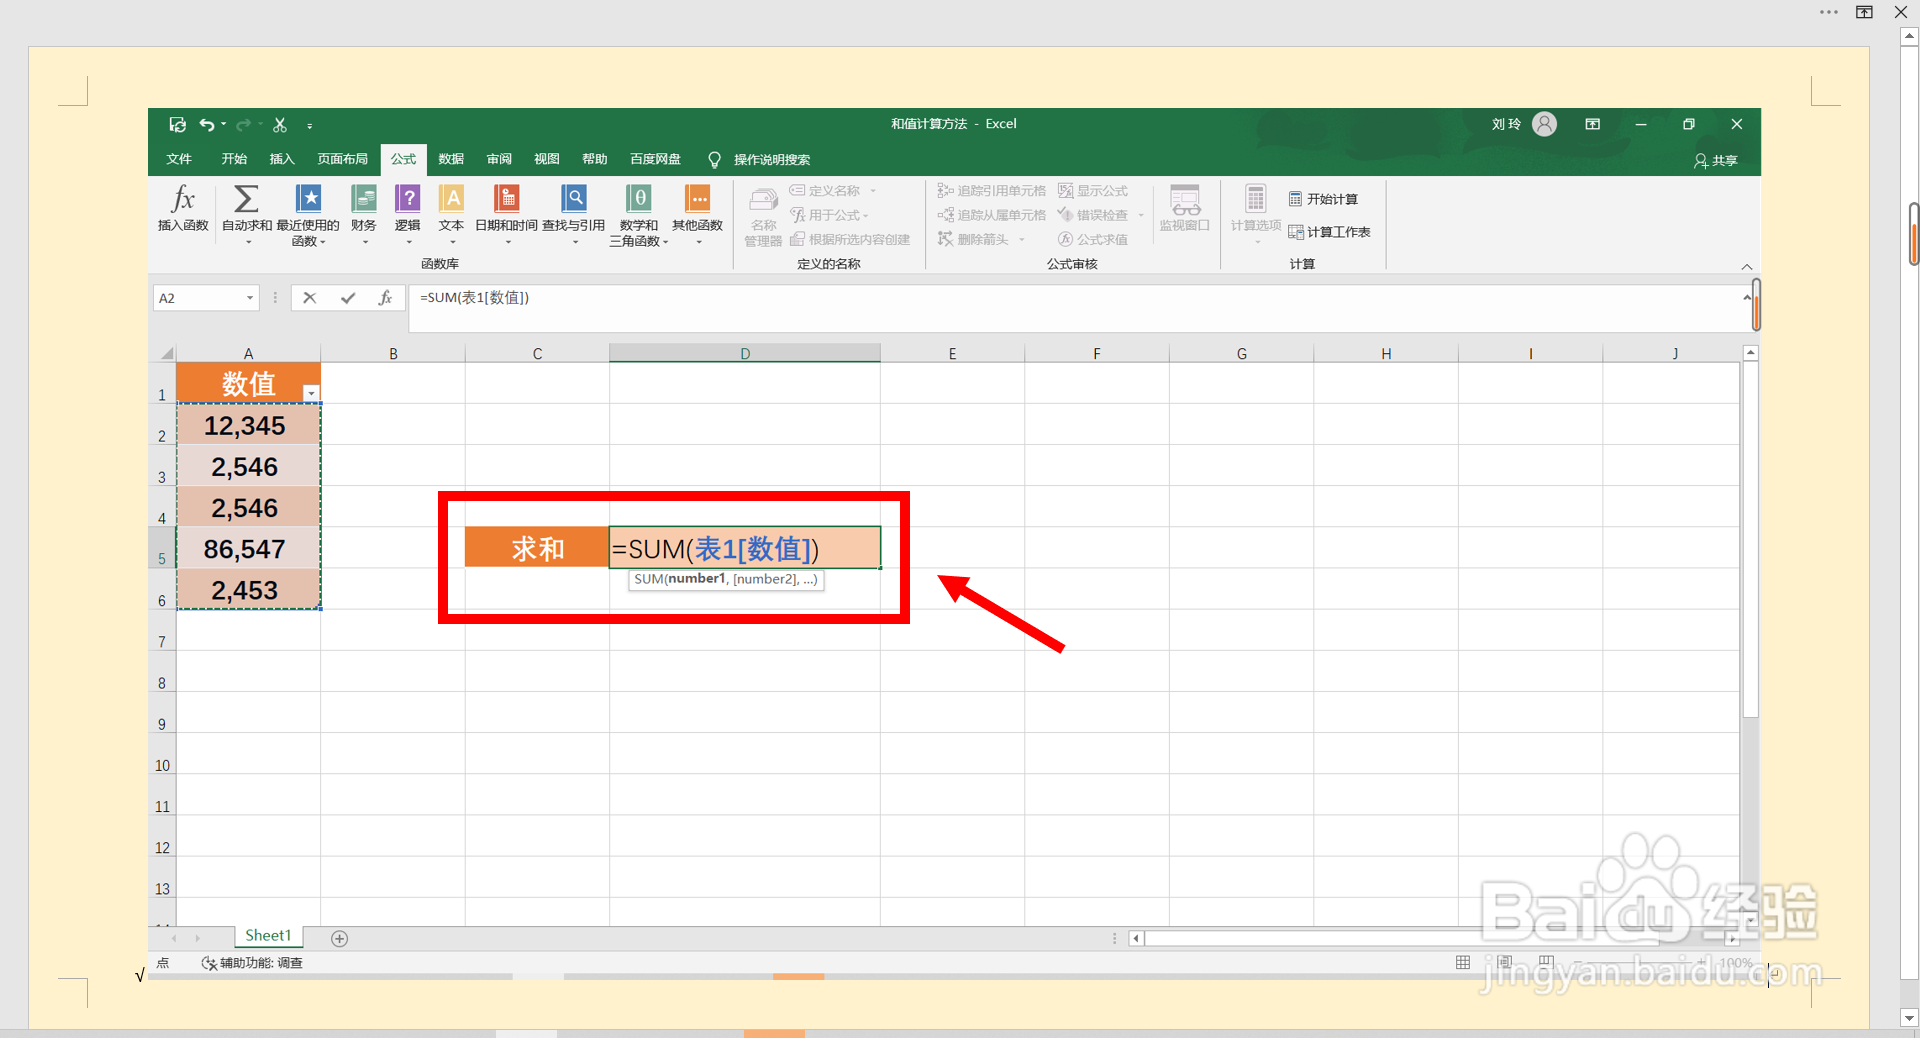Activate normal view toggle in status bar

1463,962
